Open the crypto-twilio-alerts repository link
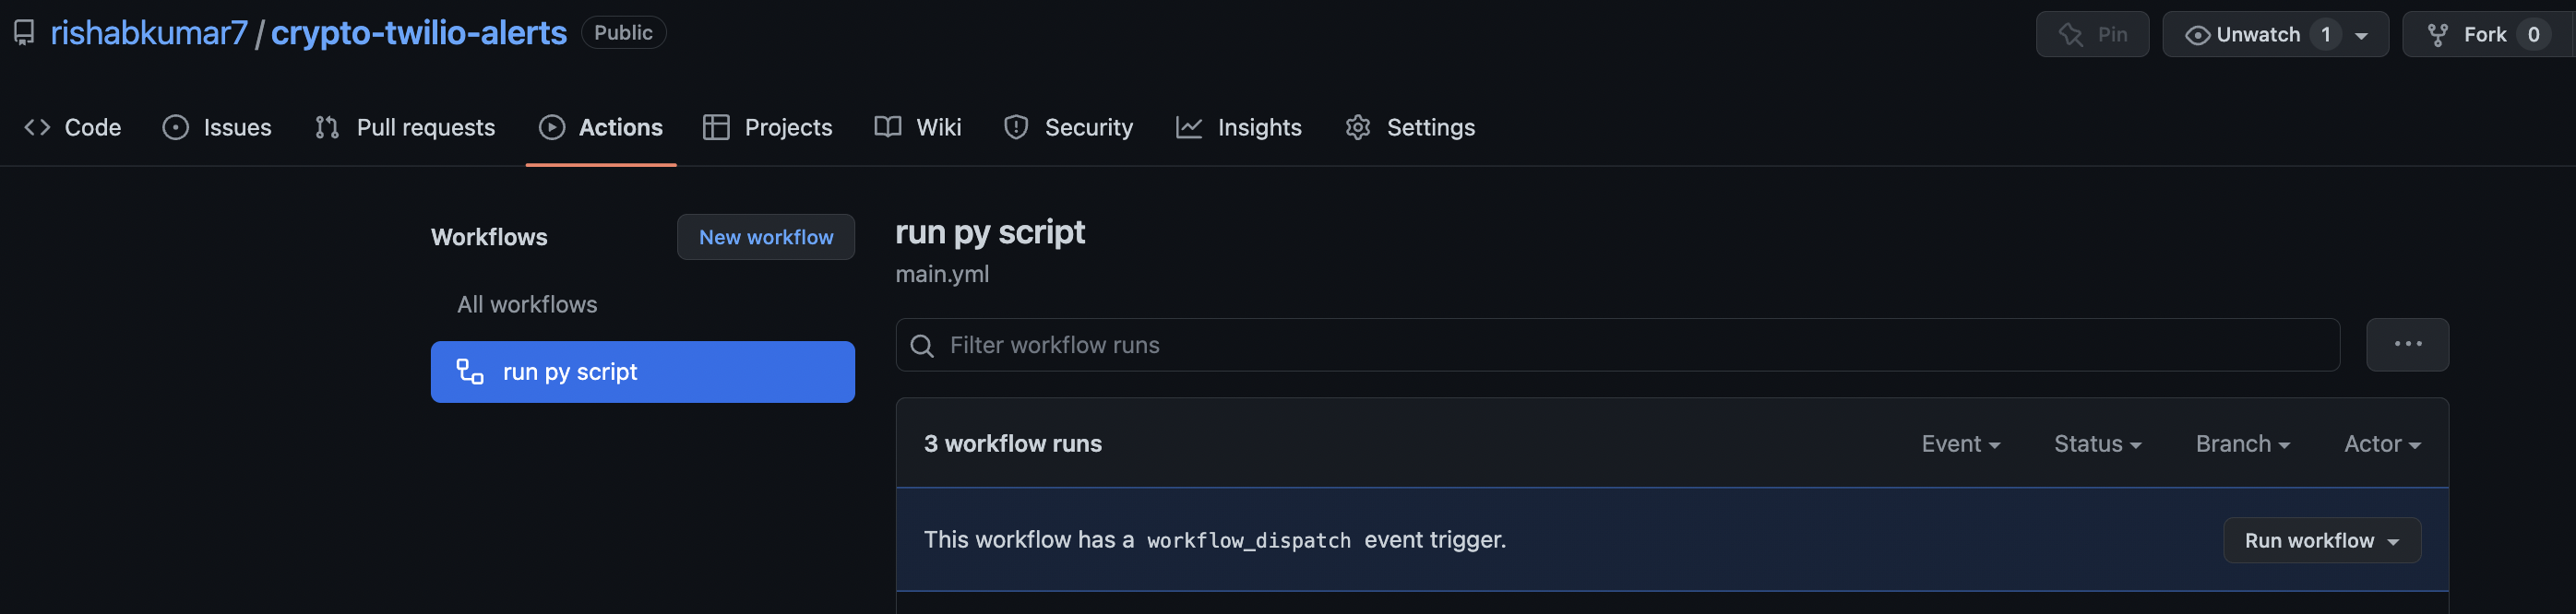The image size is (2576, 614). click(x=418, y=33)
